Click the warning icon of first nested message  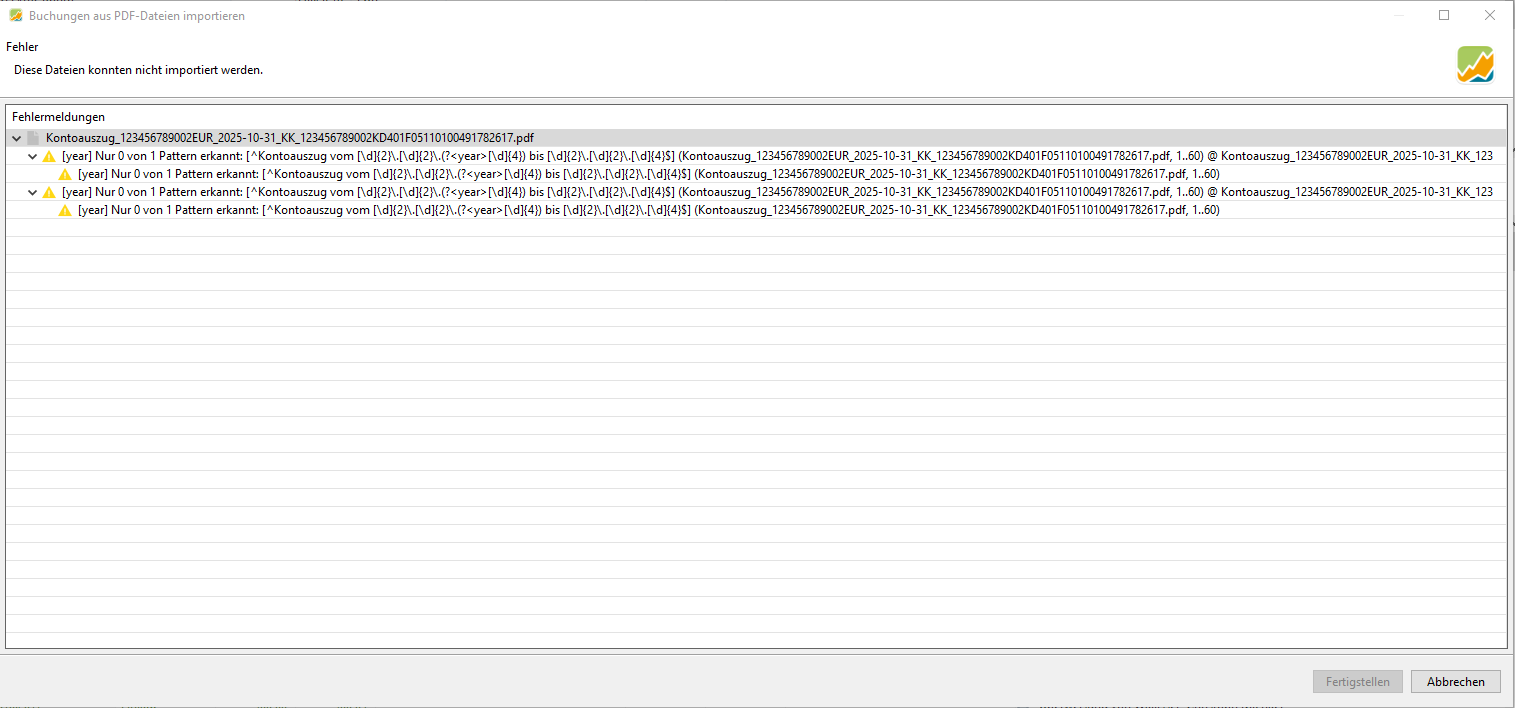pyautogui.click(x=65, y=174)
